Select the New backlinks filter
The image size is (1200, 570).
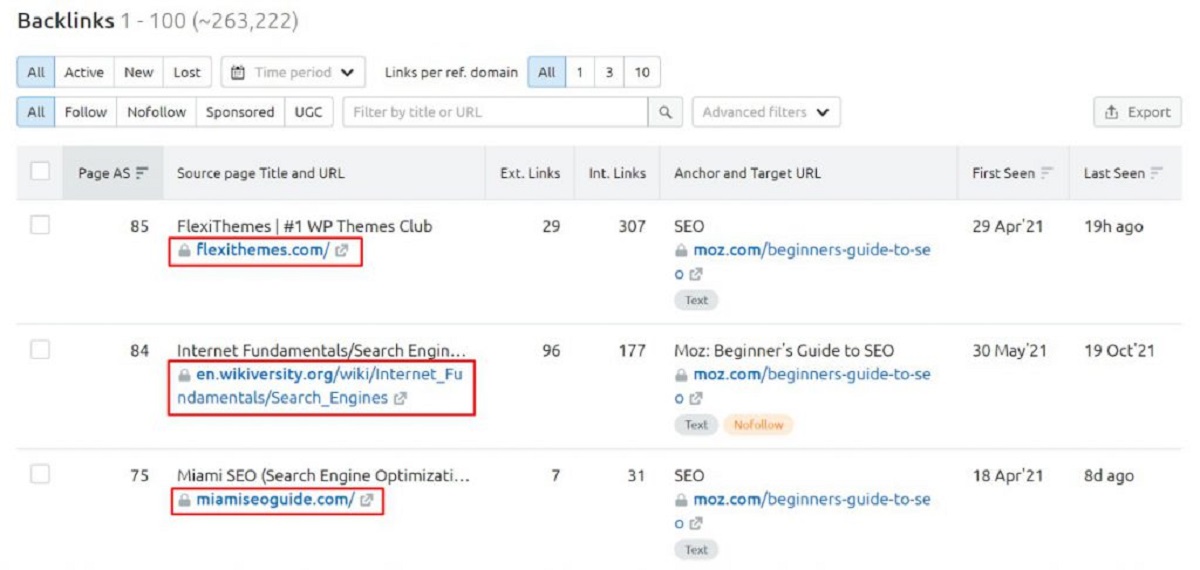click(x=139, y=72)
